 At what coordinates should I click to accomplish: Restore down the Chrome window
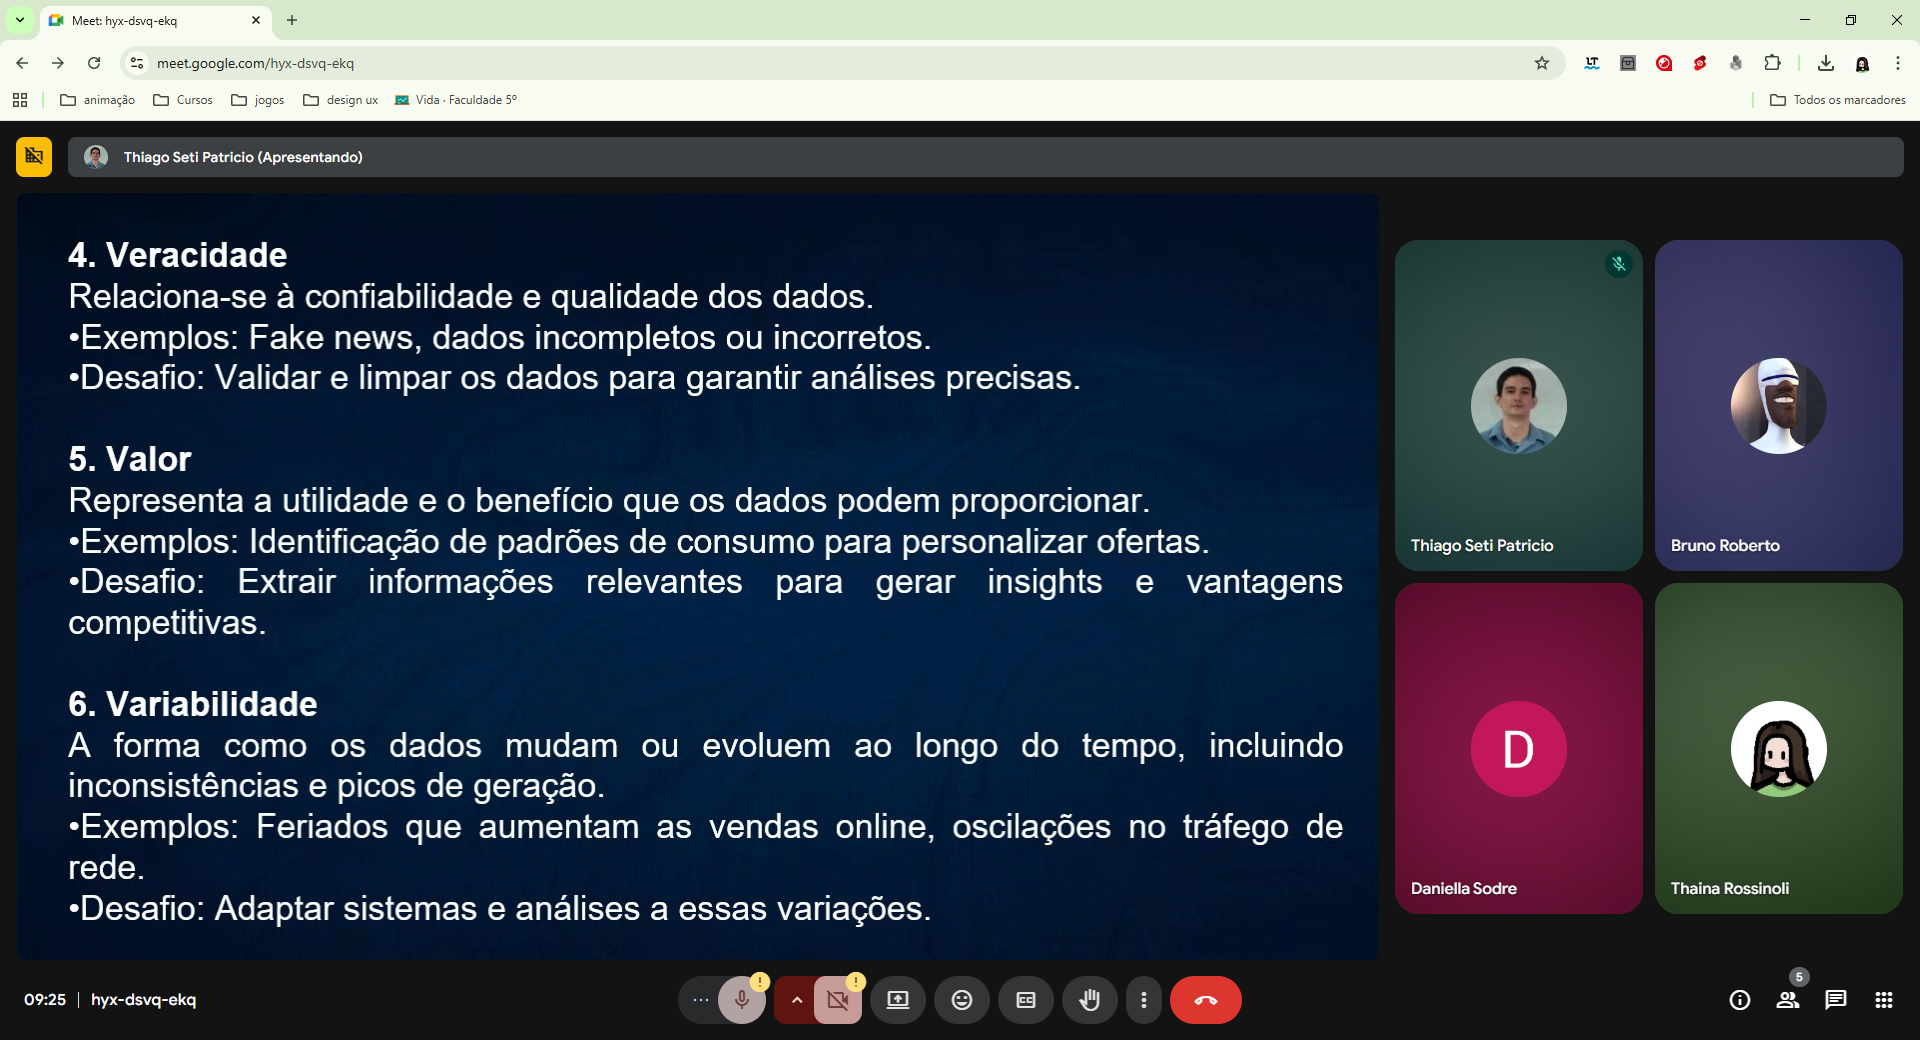pyautogui.click(x=1851, y=20)
